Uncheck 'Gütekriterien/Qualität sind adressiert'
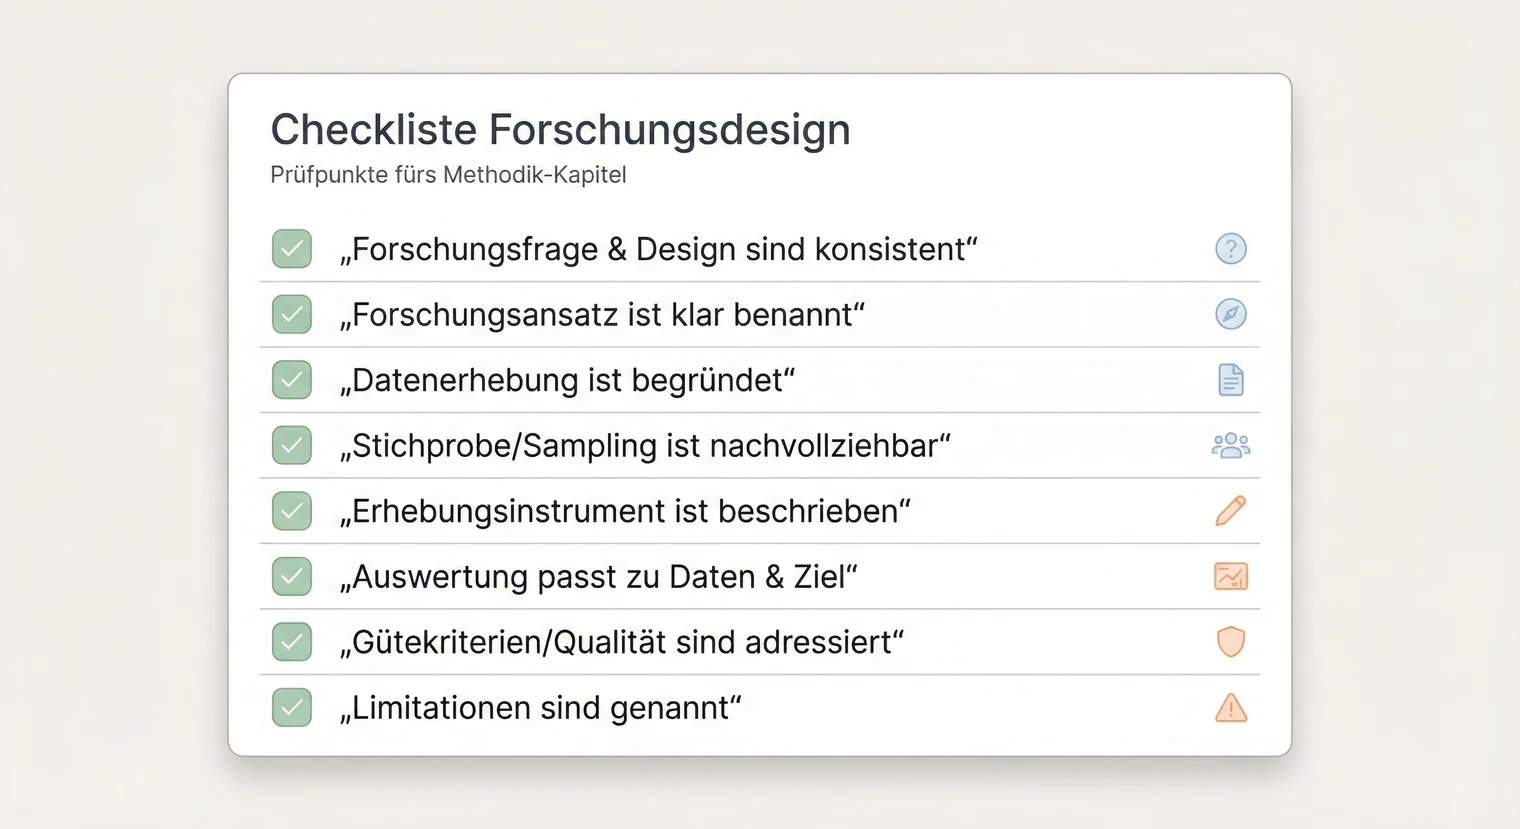Viewport: 1520px width, 829px height. tap(291, 642)
